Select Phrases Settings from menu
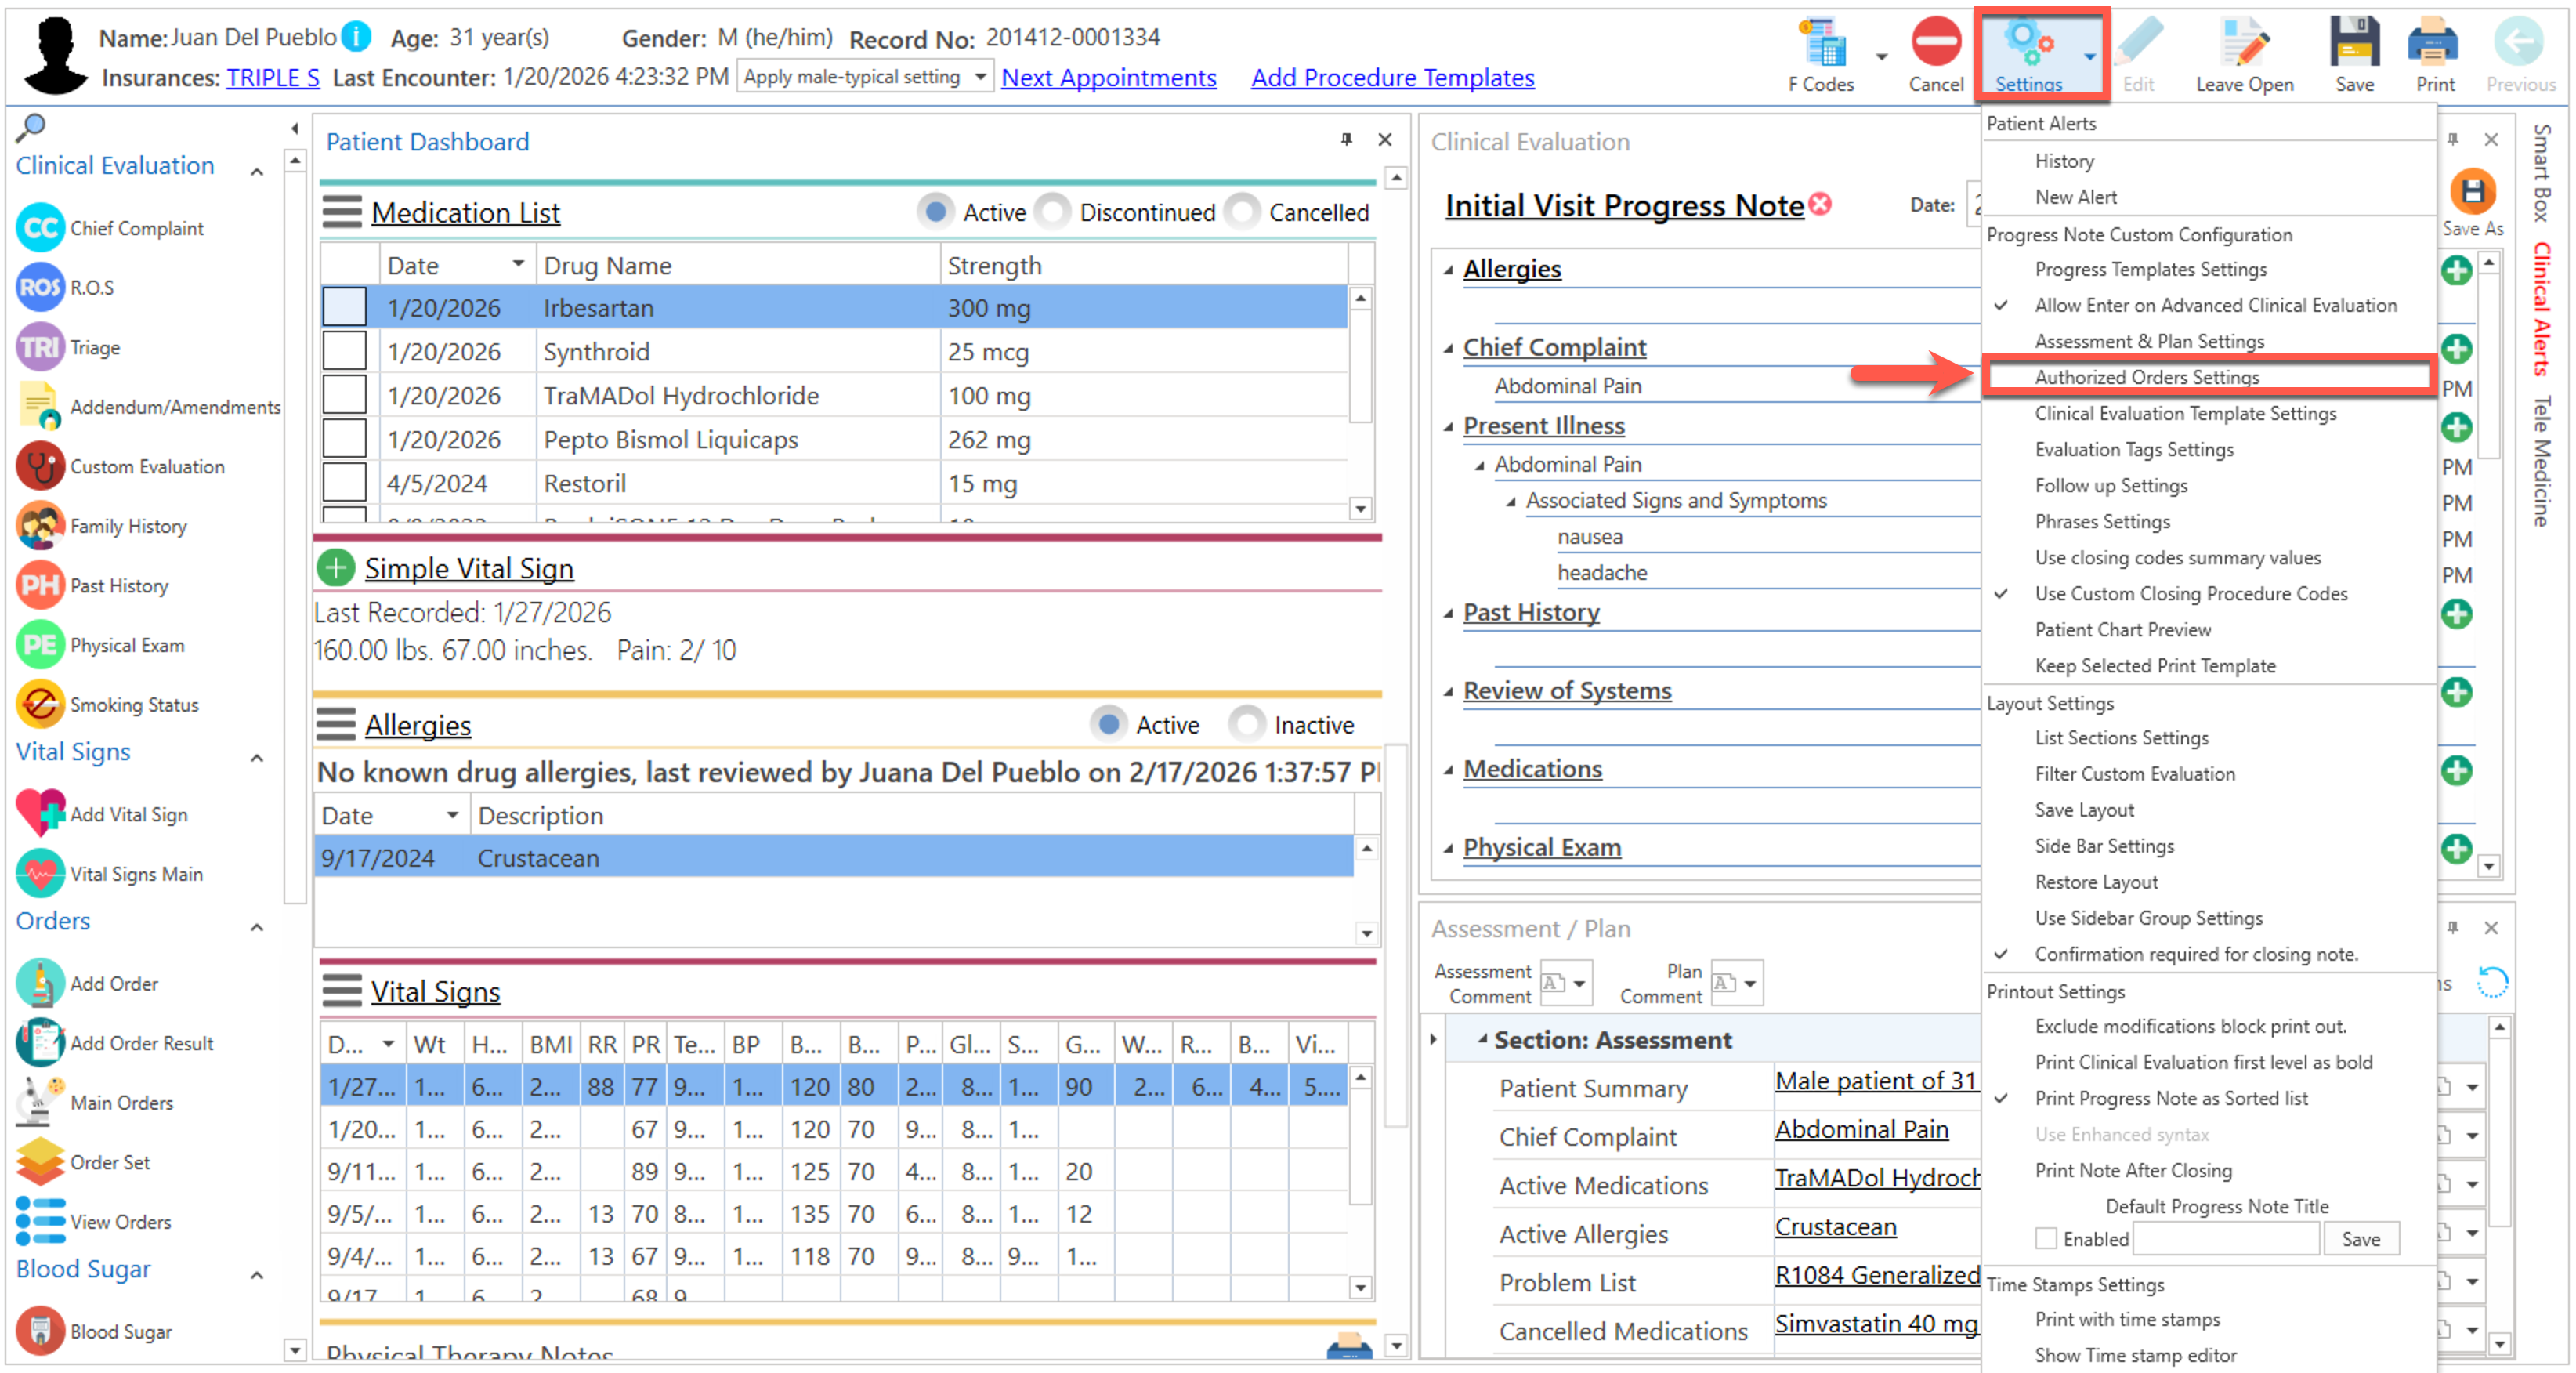This screenshot has height=1373, width=2576. [x=2101, y=521]
